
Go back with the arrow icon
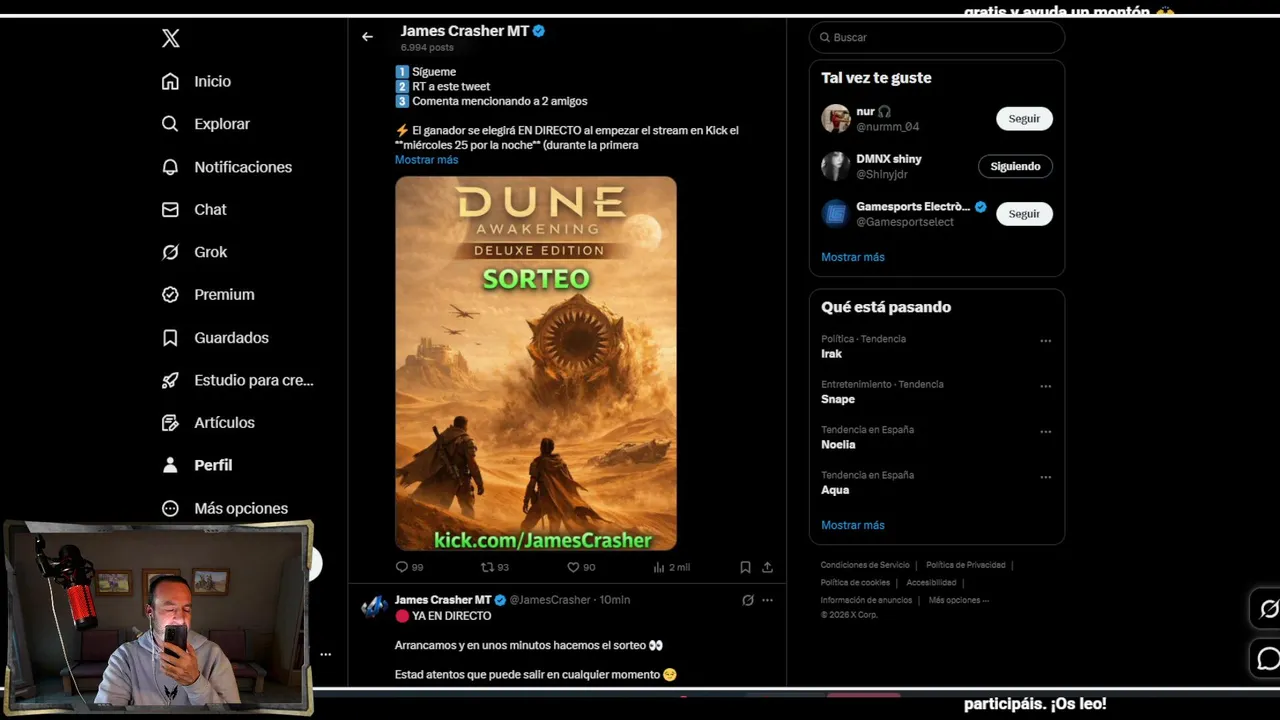tap(367, 37)
